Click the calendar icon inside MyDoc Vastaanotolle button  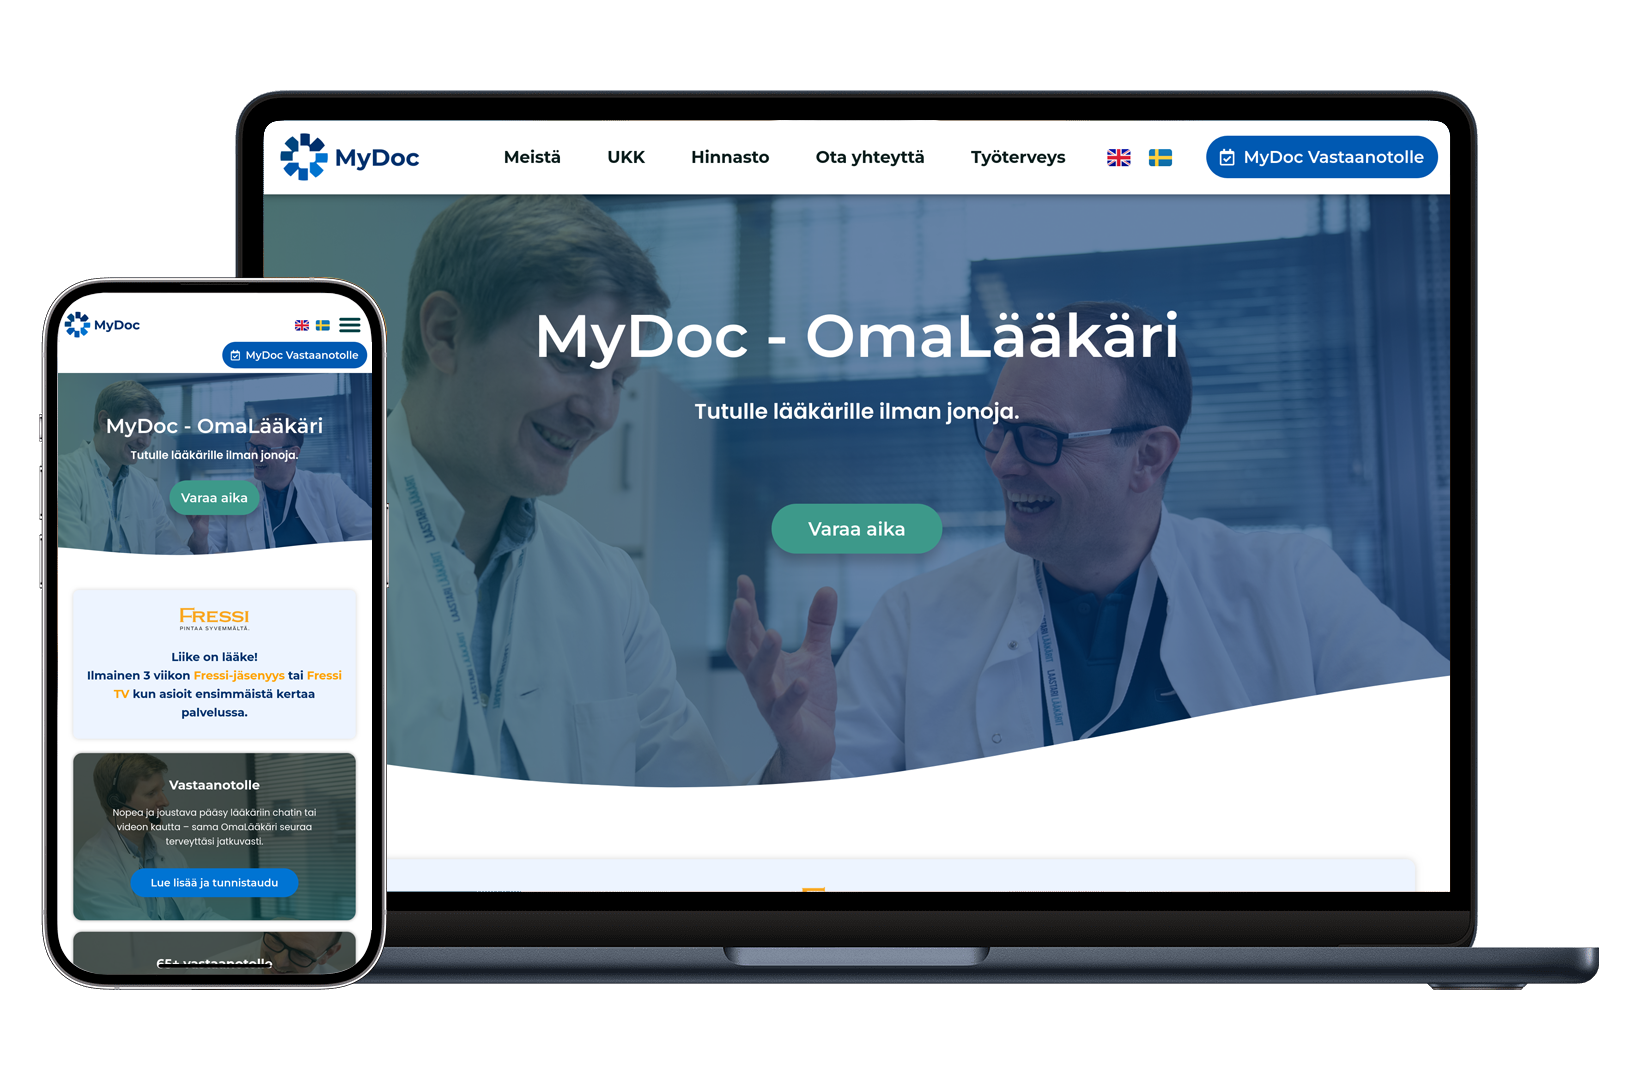click(x=1227, y=157)
